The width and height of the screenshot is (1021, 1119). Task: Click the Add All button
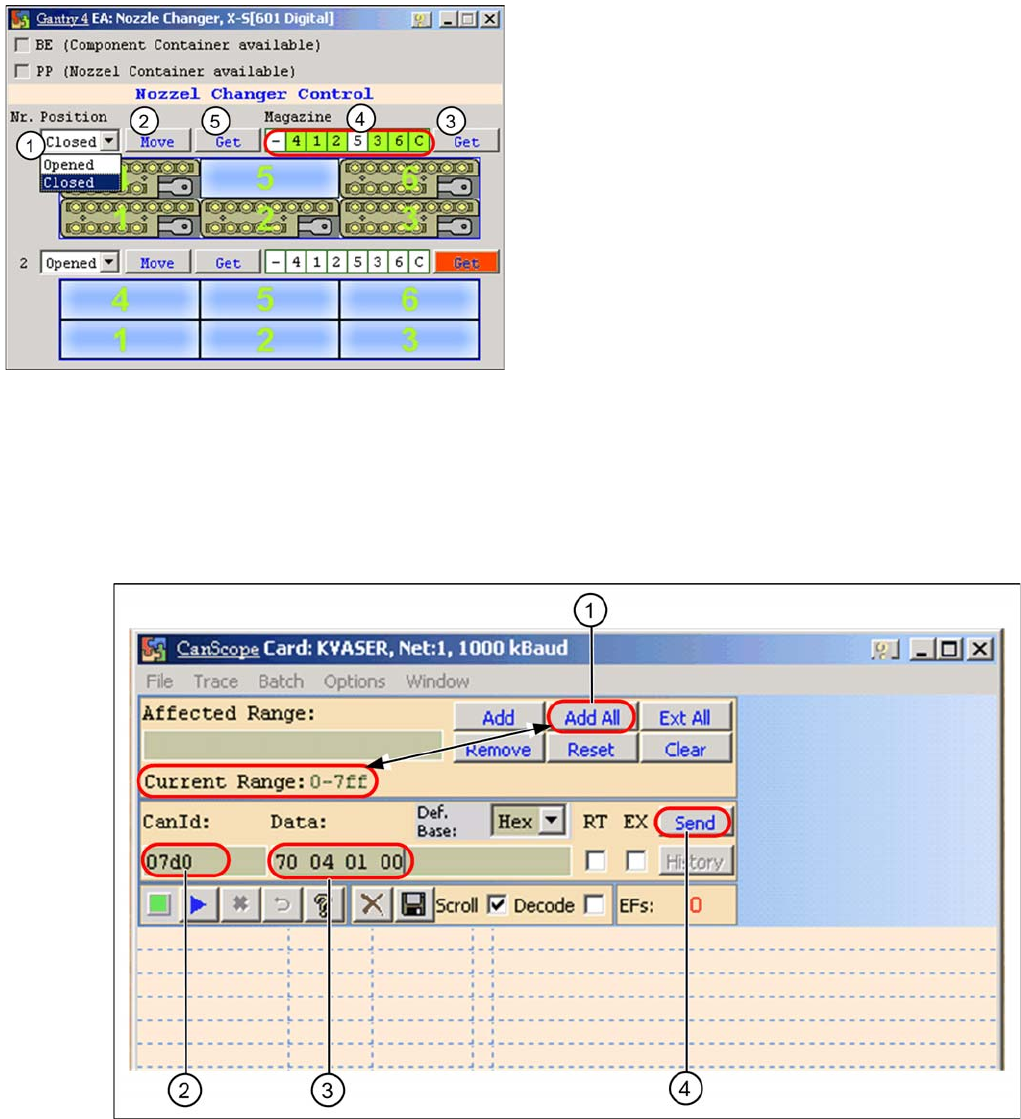591,717
